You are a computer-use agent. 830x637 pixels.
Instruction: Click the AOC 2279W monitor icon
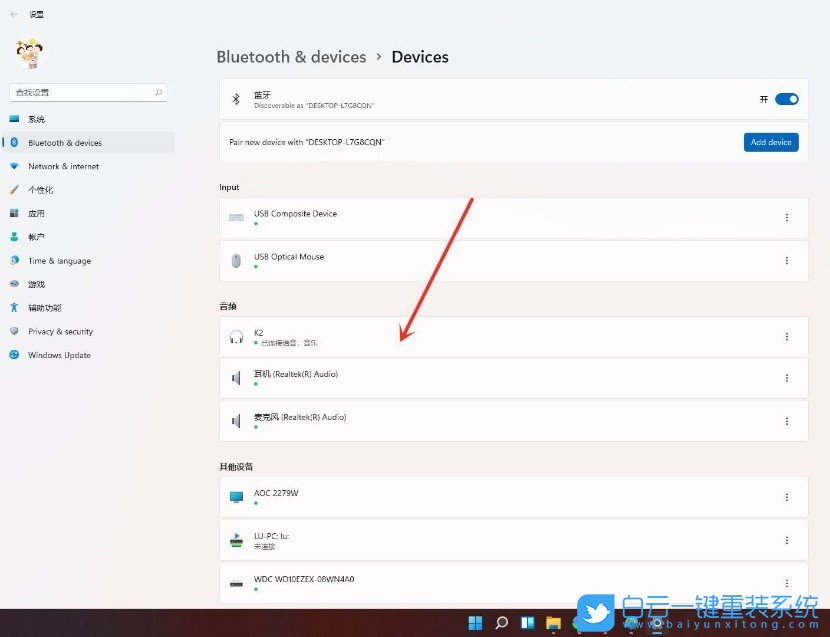pyautogui.click(x=236, y=497)
